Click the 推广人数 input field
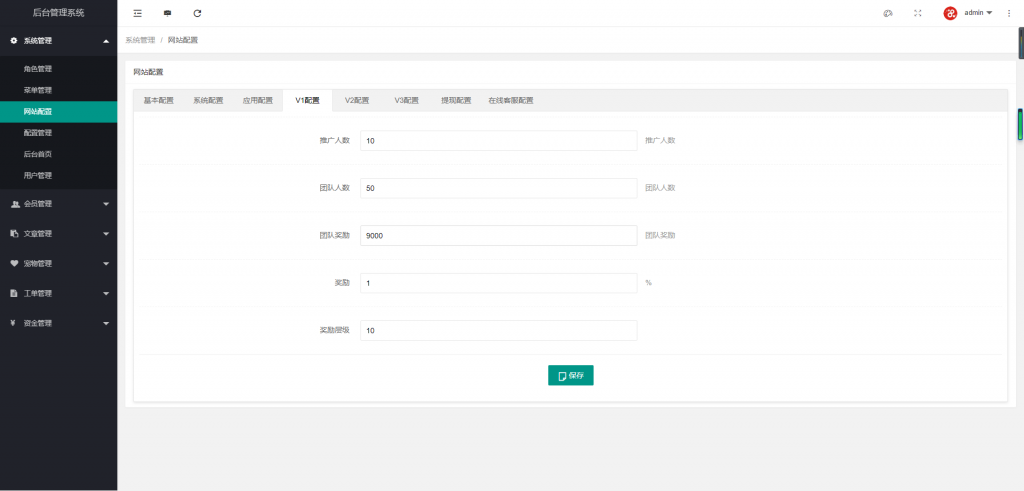The width and height of the screenshot is (1024, 491). coord(499,140)
